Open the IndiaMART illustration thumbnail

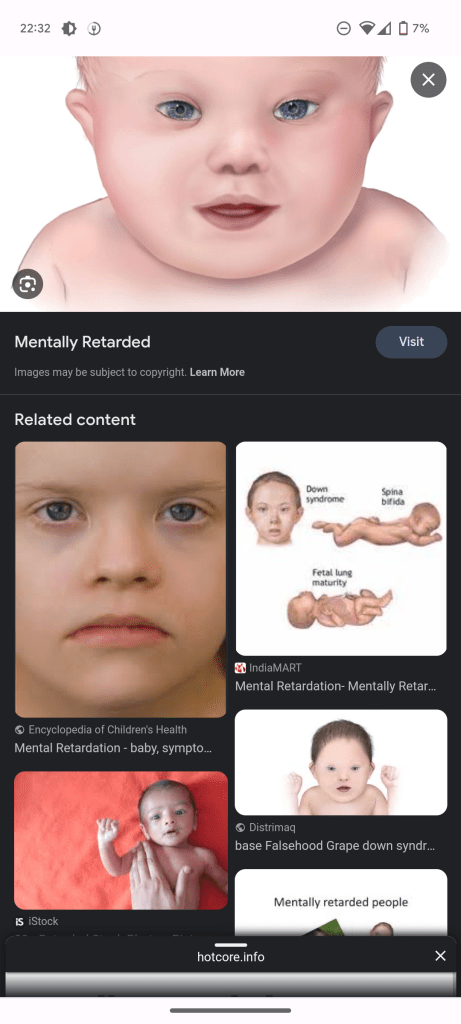pyautogui.click(x=341, y=549)
